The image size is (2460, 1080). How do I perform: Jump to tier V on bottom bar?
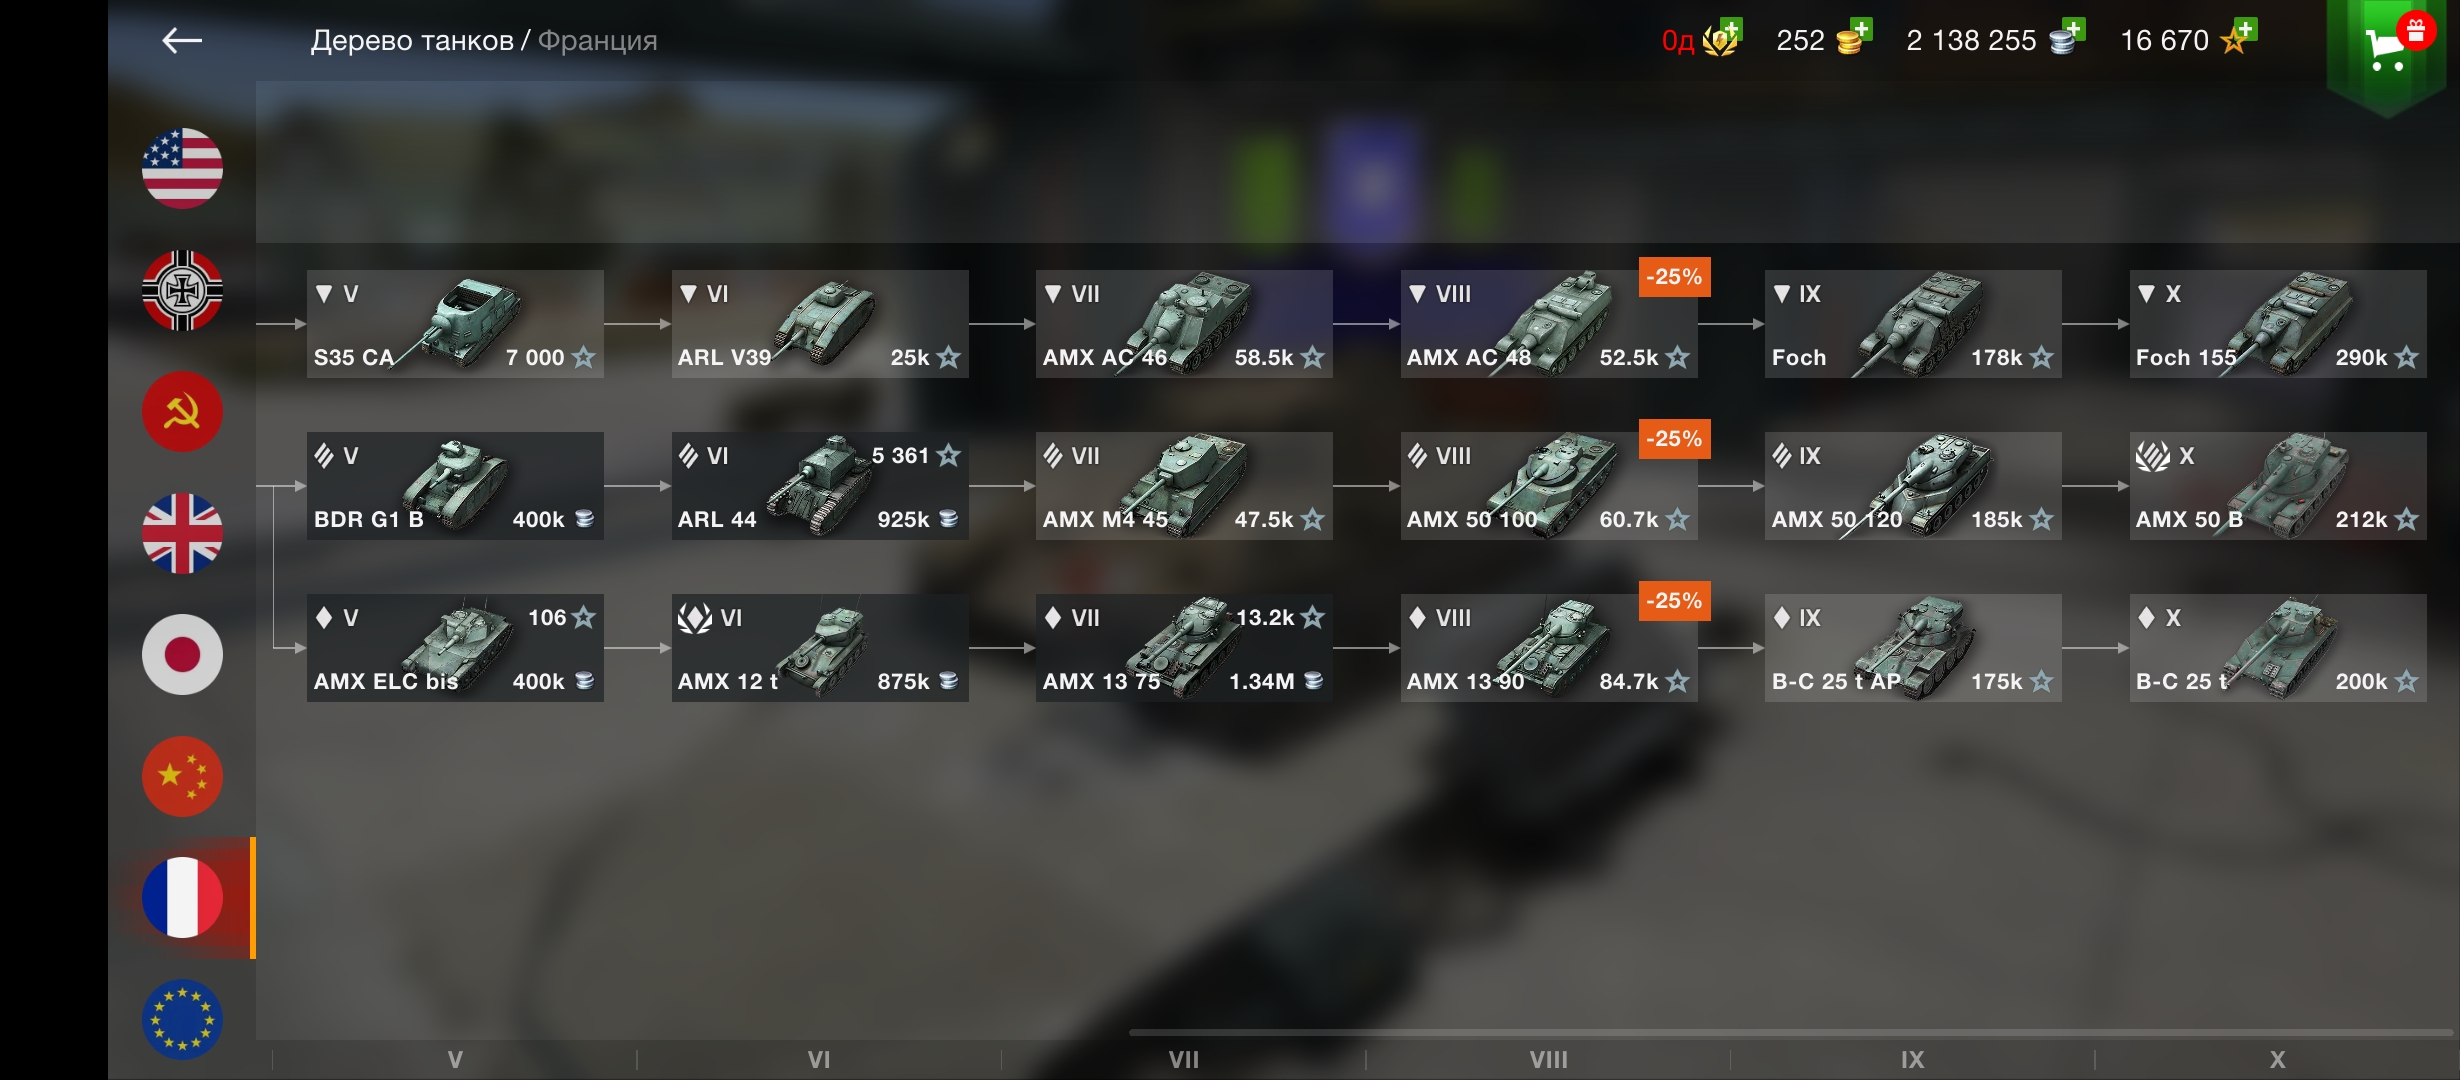pyautogui.click(x=455, y=1060)
